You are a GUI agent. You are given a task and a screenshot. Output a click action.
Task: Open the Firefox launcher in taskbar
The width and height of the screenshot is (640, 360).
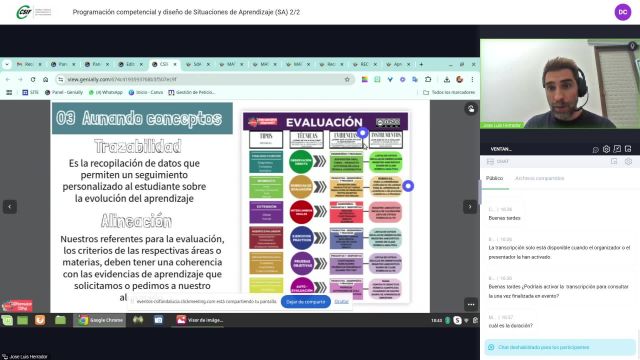click(40, 320)
